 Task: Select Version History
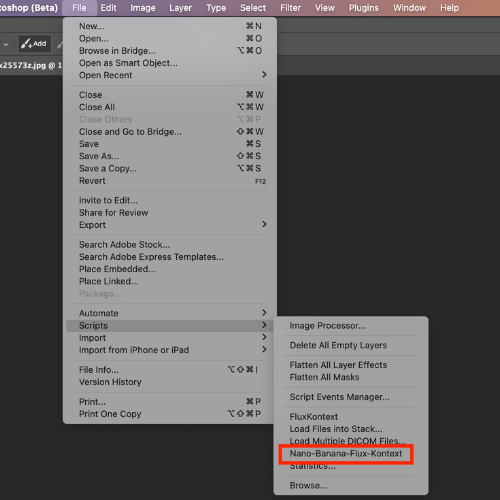coord(170,382)
